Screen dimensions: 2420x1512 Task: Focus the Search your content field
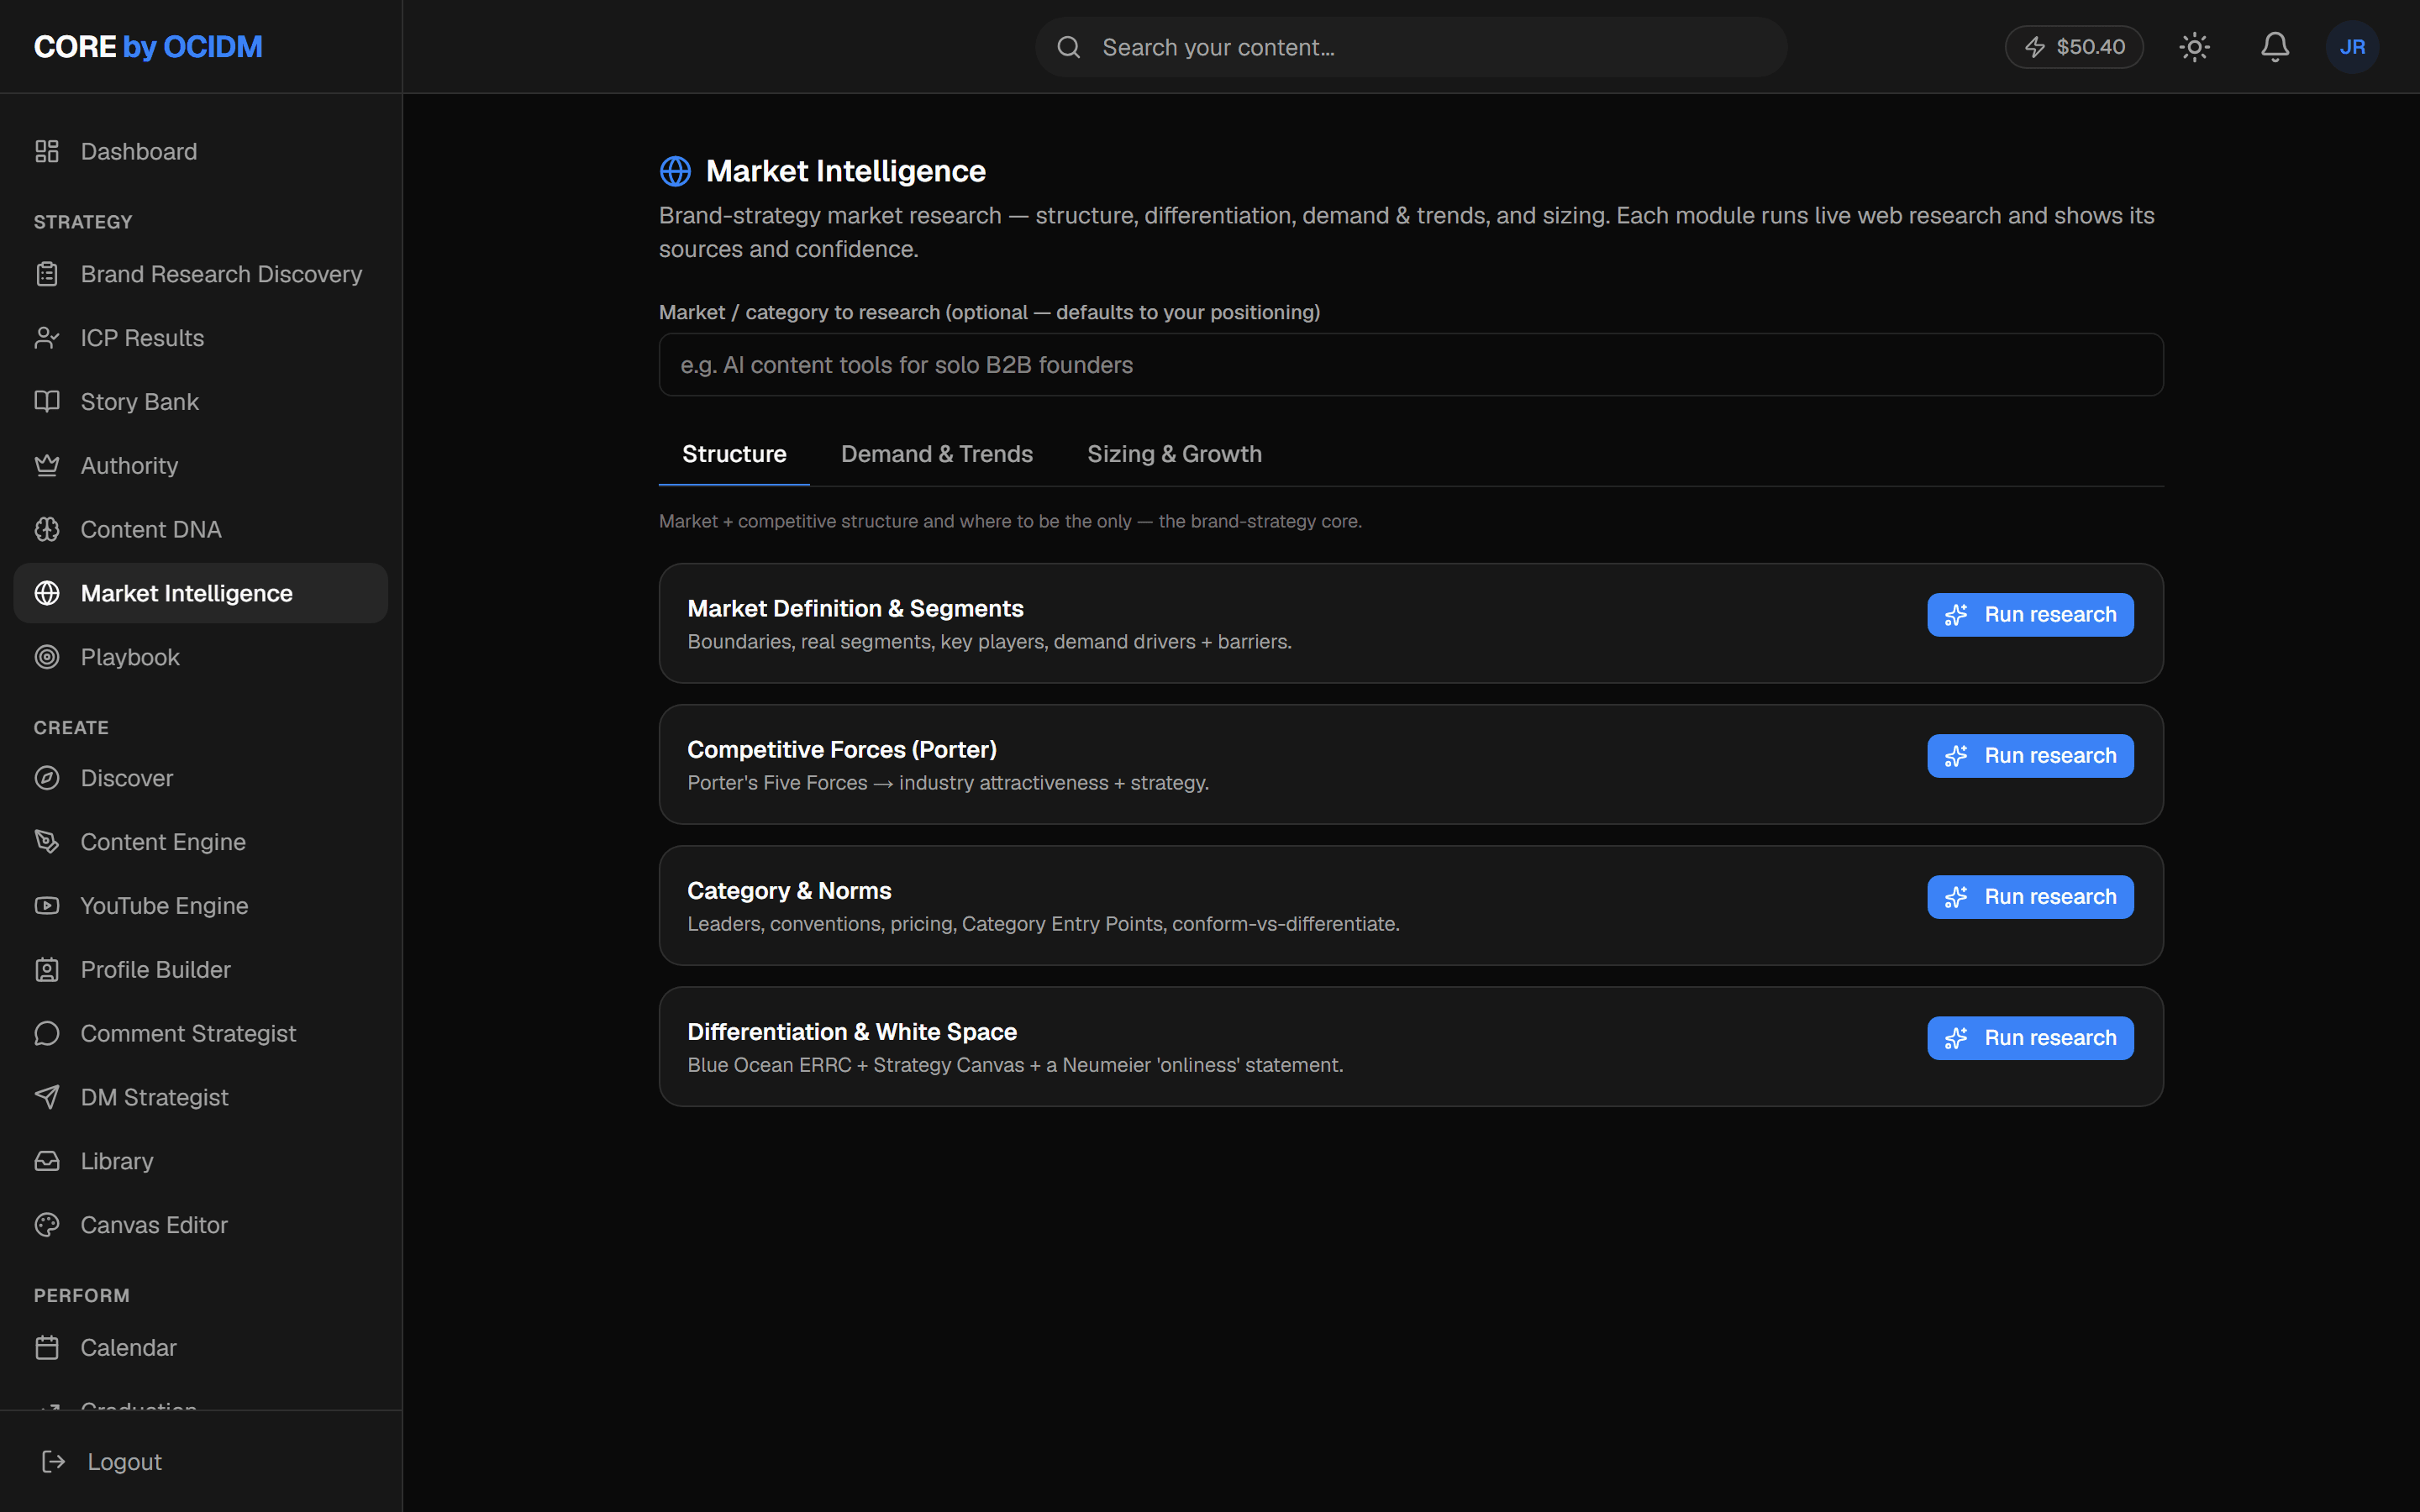pyautogui.click(x=1411, y=47)
